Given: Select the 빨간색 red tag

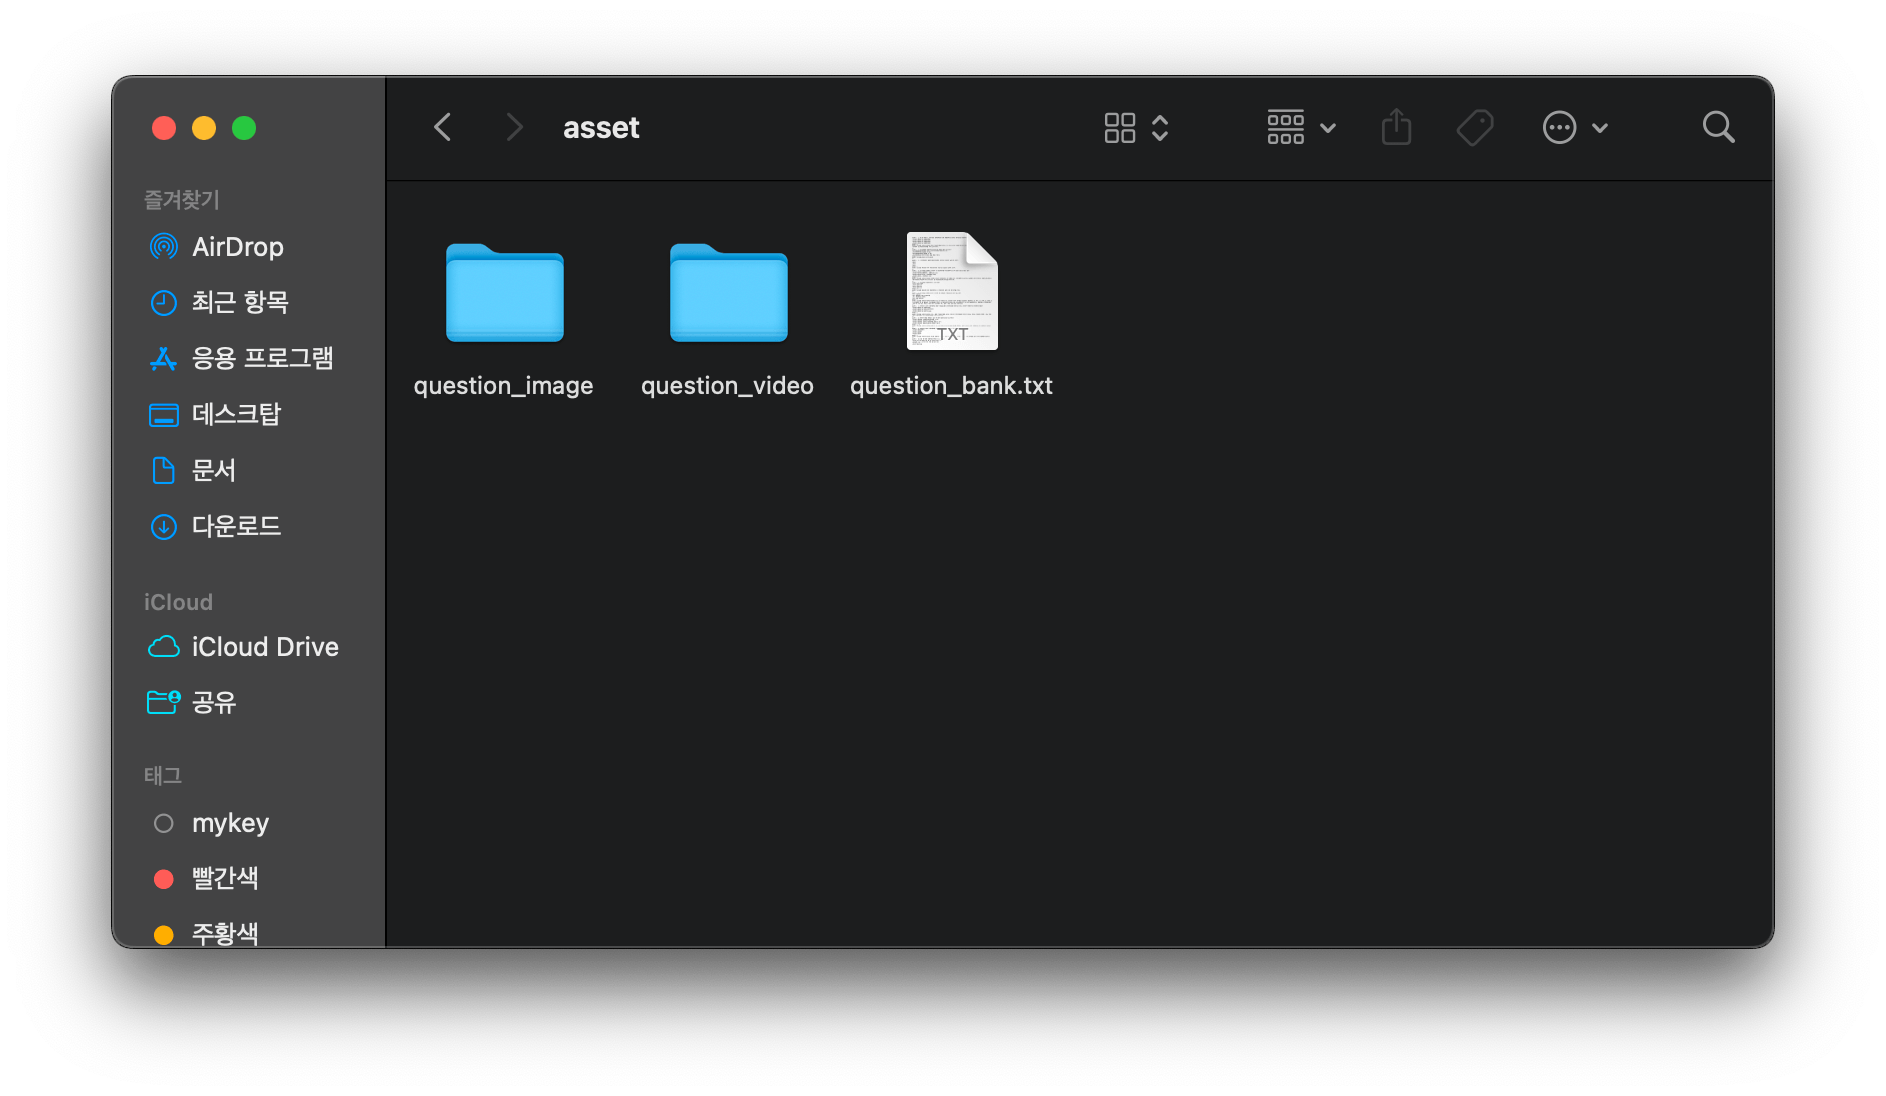Looking at the screenshot, I should 225,878.
